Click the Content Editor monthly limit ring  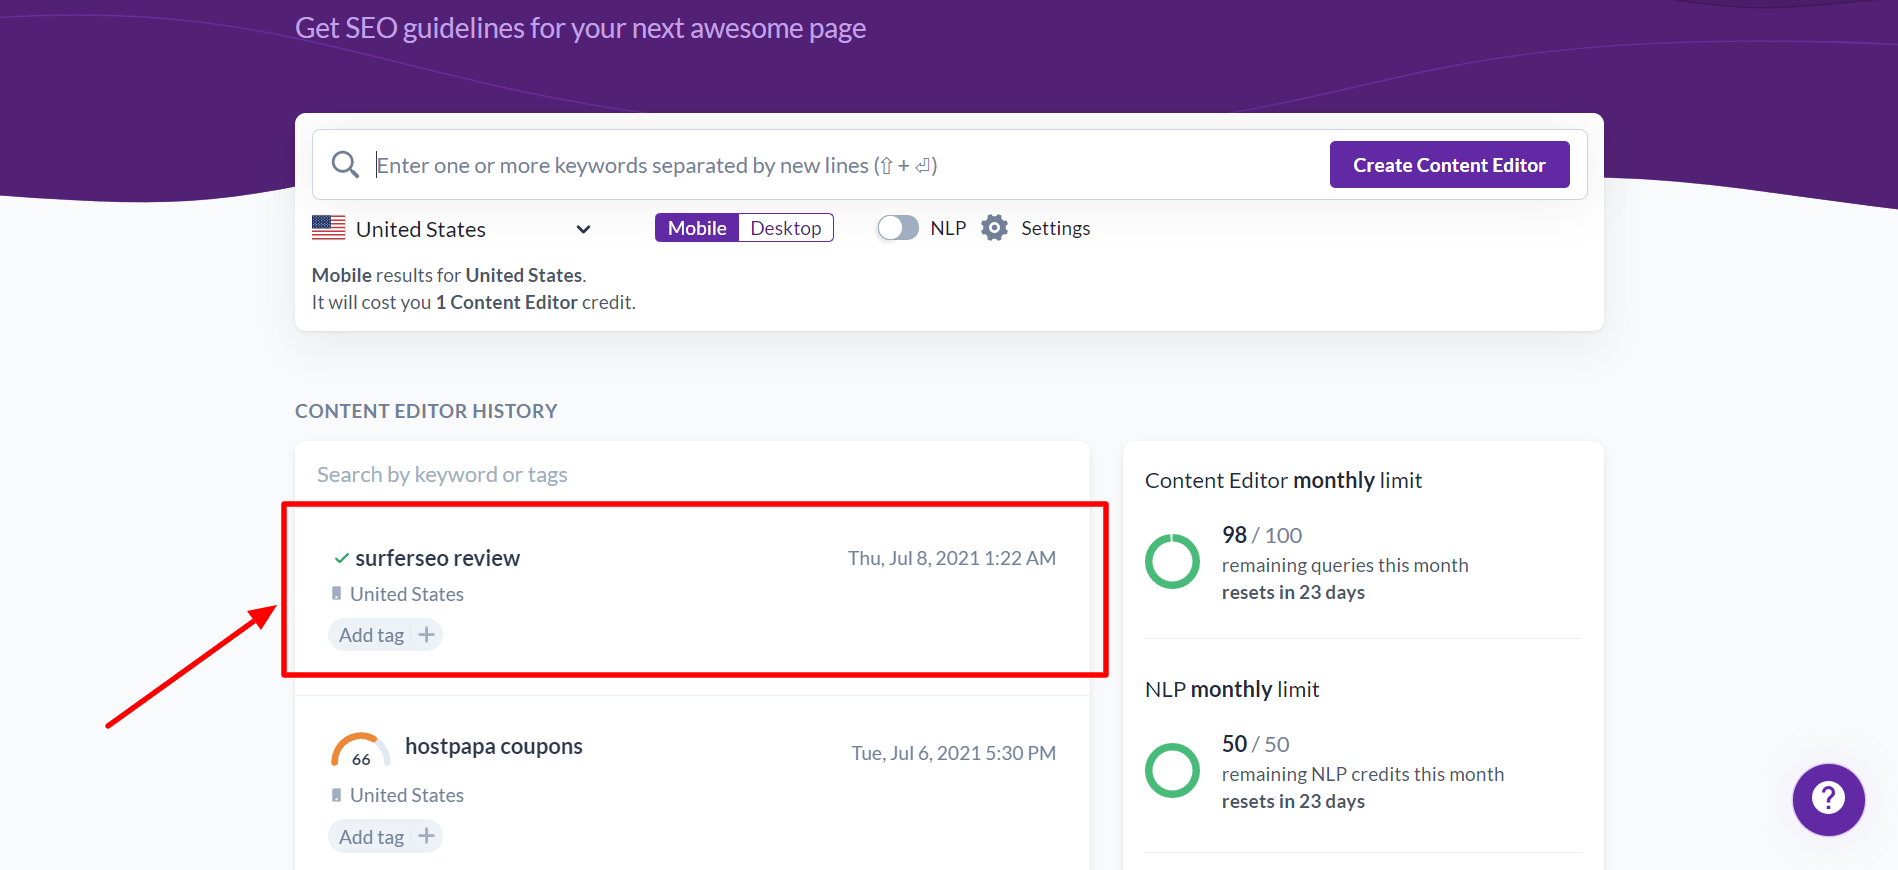1172,561
